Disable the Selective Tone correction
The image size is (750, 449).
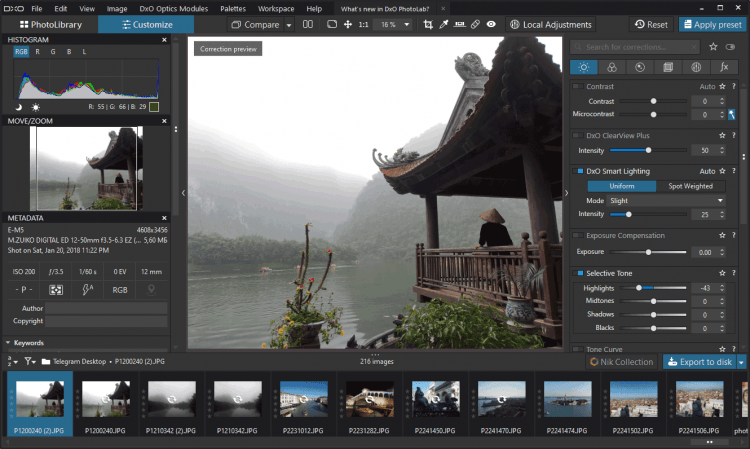579,273
